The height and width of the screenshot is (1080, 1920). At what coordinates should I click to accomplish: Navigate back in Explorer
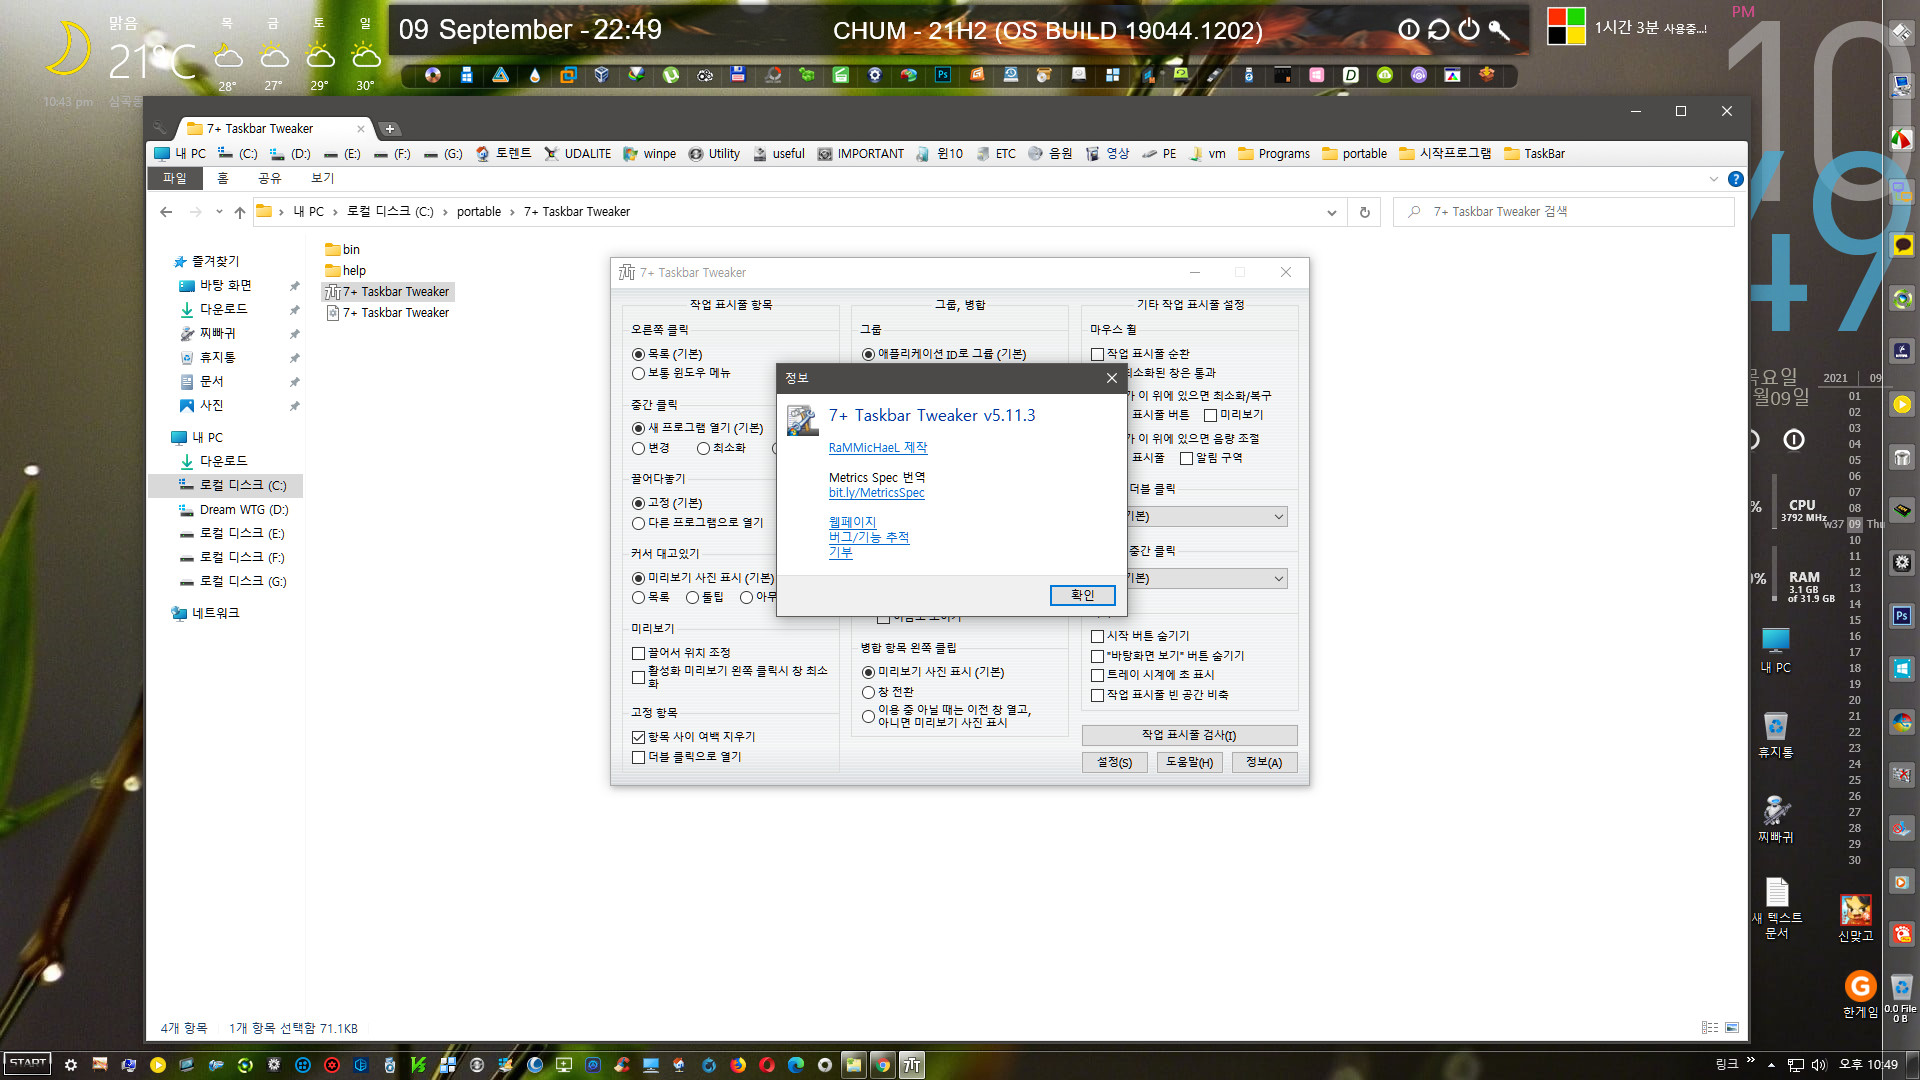(166, 212)
